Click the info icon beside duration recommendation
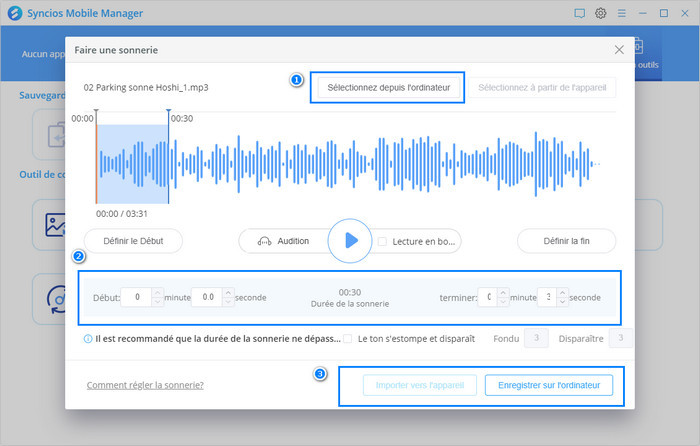Screen dimensions: 700x446 (x=88, y=339)
